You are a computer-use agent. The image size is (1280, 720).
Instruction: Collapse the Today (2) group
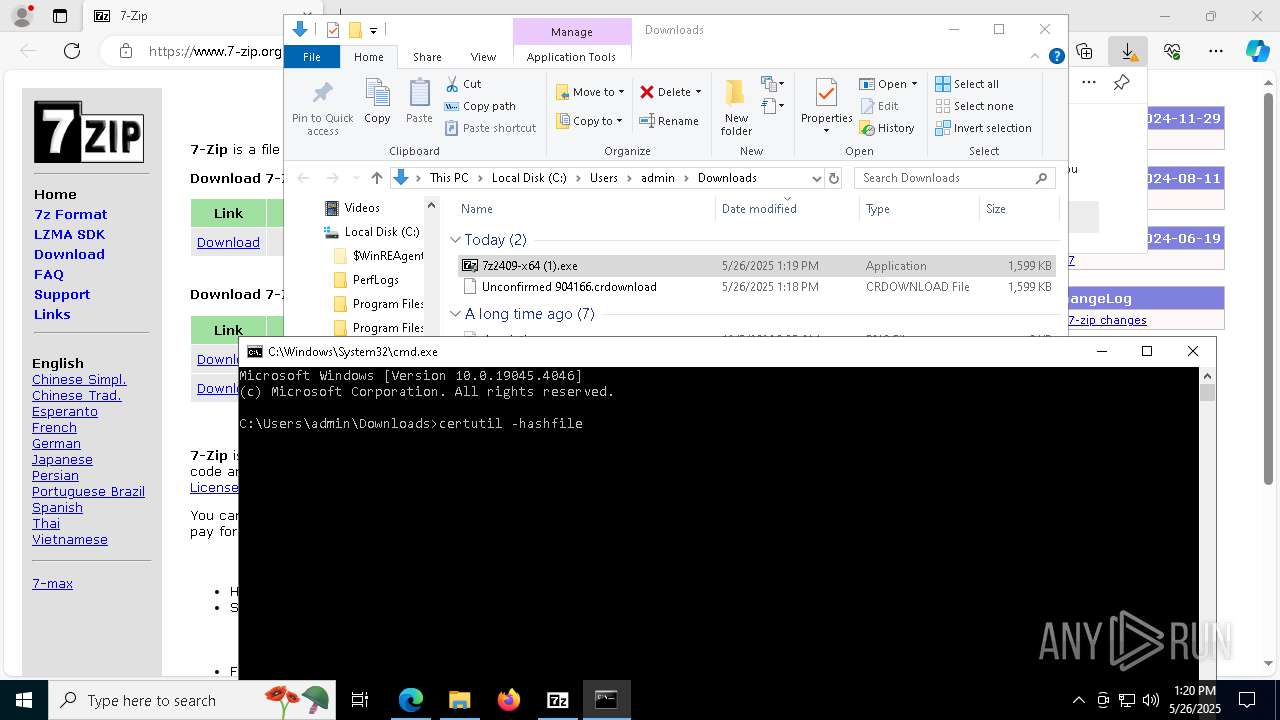coord(456,240)
